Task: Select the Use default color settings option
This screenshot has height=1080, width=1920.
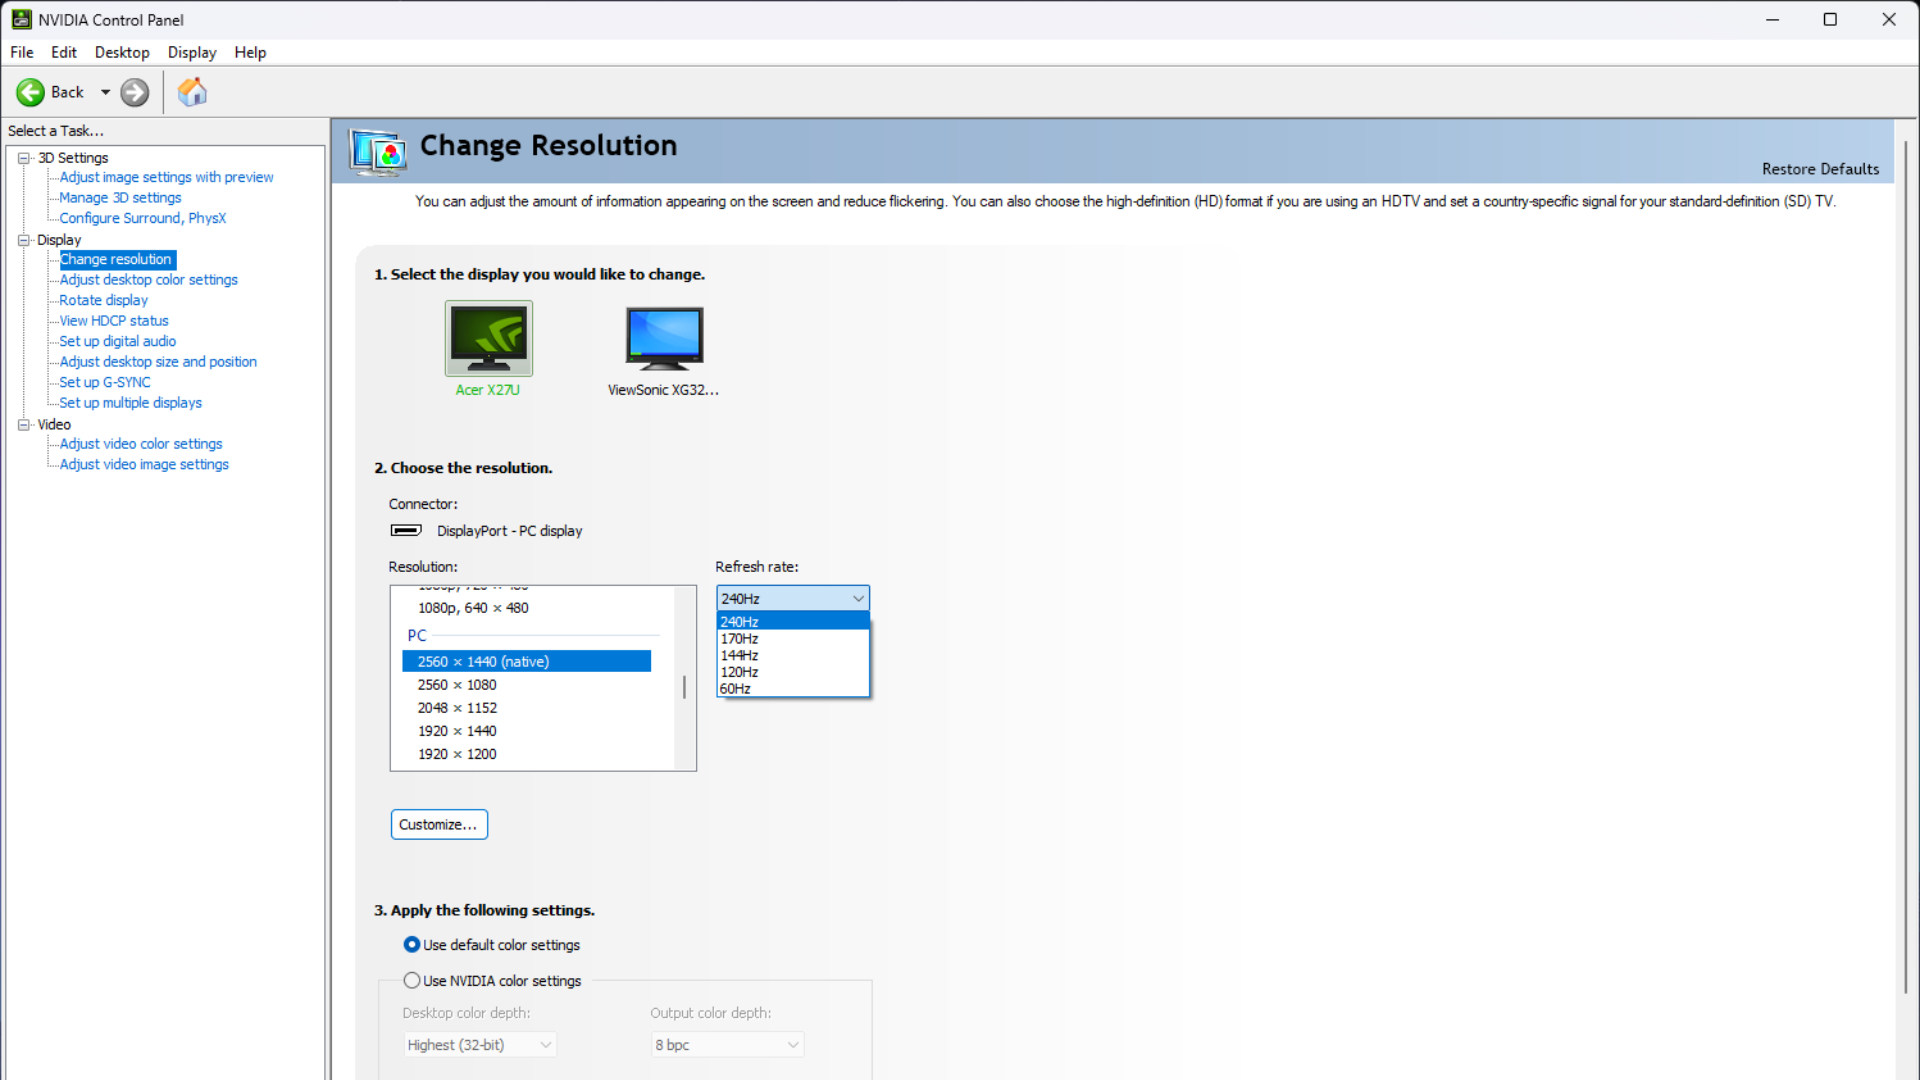Action: tap(411, 944)
